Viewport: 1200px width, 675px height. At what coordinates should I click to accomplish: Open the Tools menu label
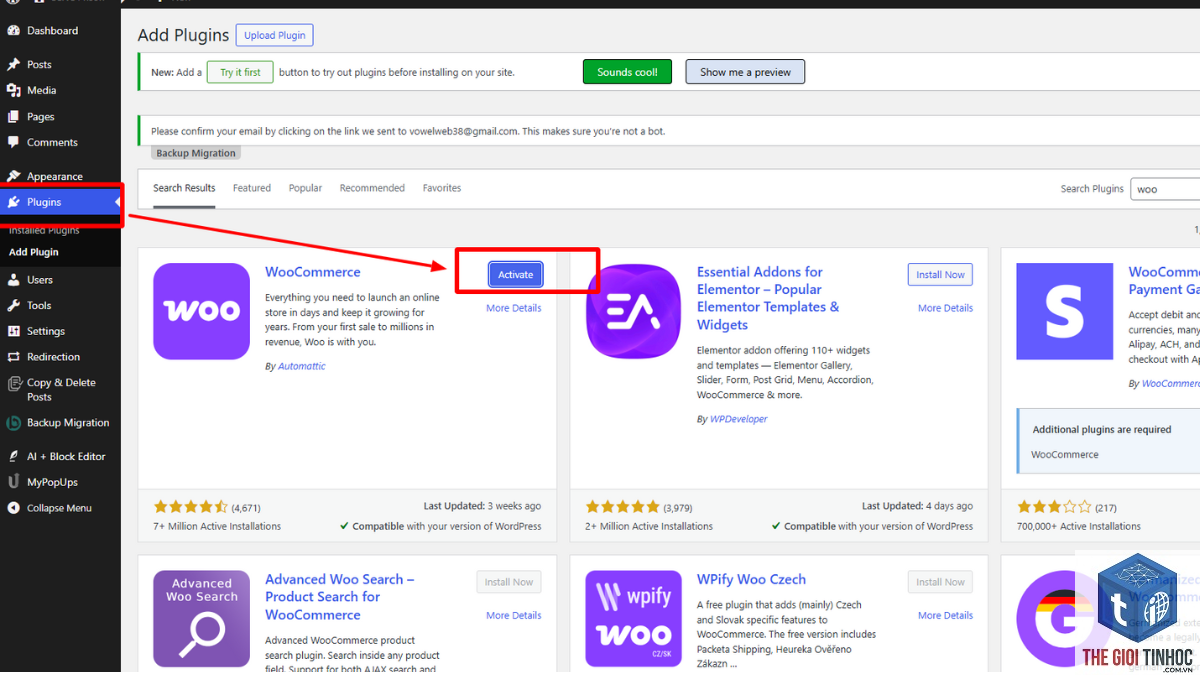(39, 306)
